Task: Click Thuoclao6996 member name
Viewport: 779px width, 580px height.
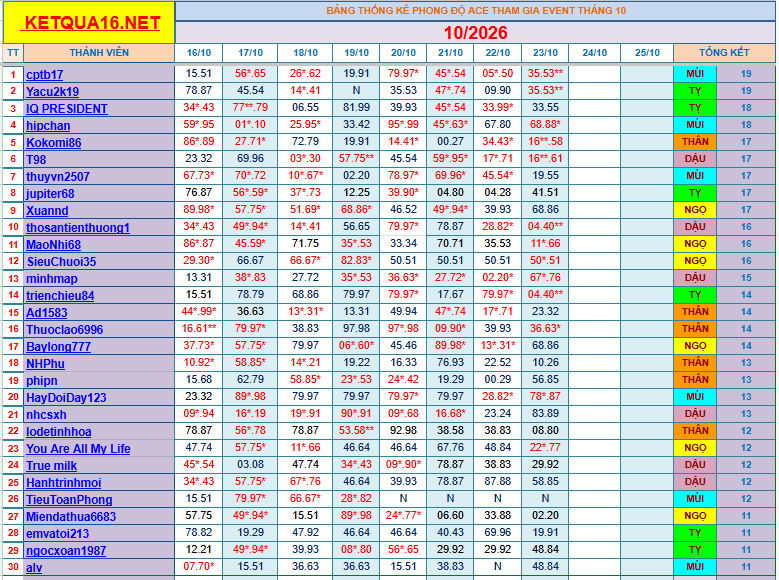Action: coord(65,330)
